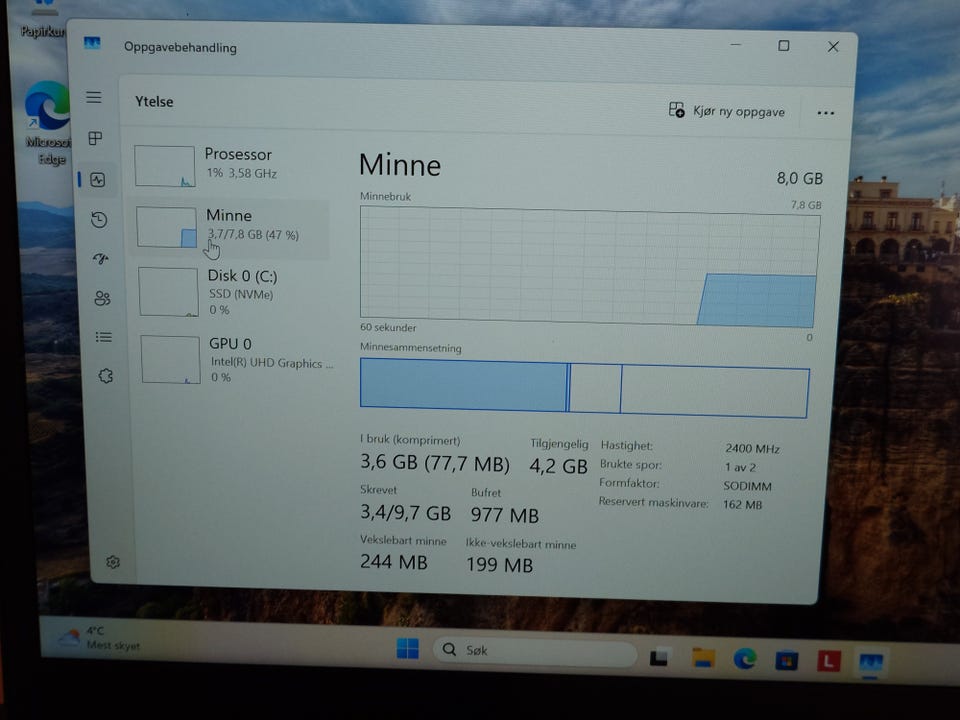This screenshot has width=960, height=720.
Task: Maximize the Oppgavebehandling window
Action: [783, 46]
